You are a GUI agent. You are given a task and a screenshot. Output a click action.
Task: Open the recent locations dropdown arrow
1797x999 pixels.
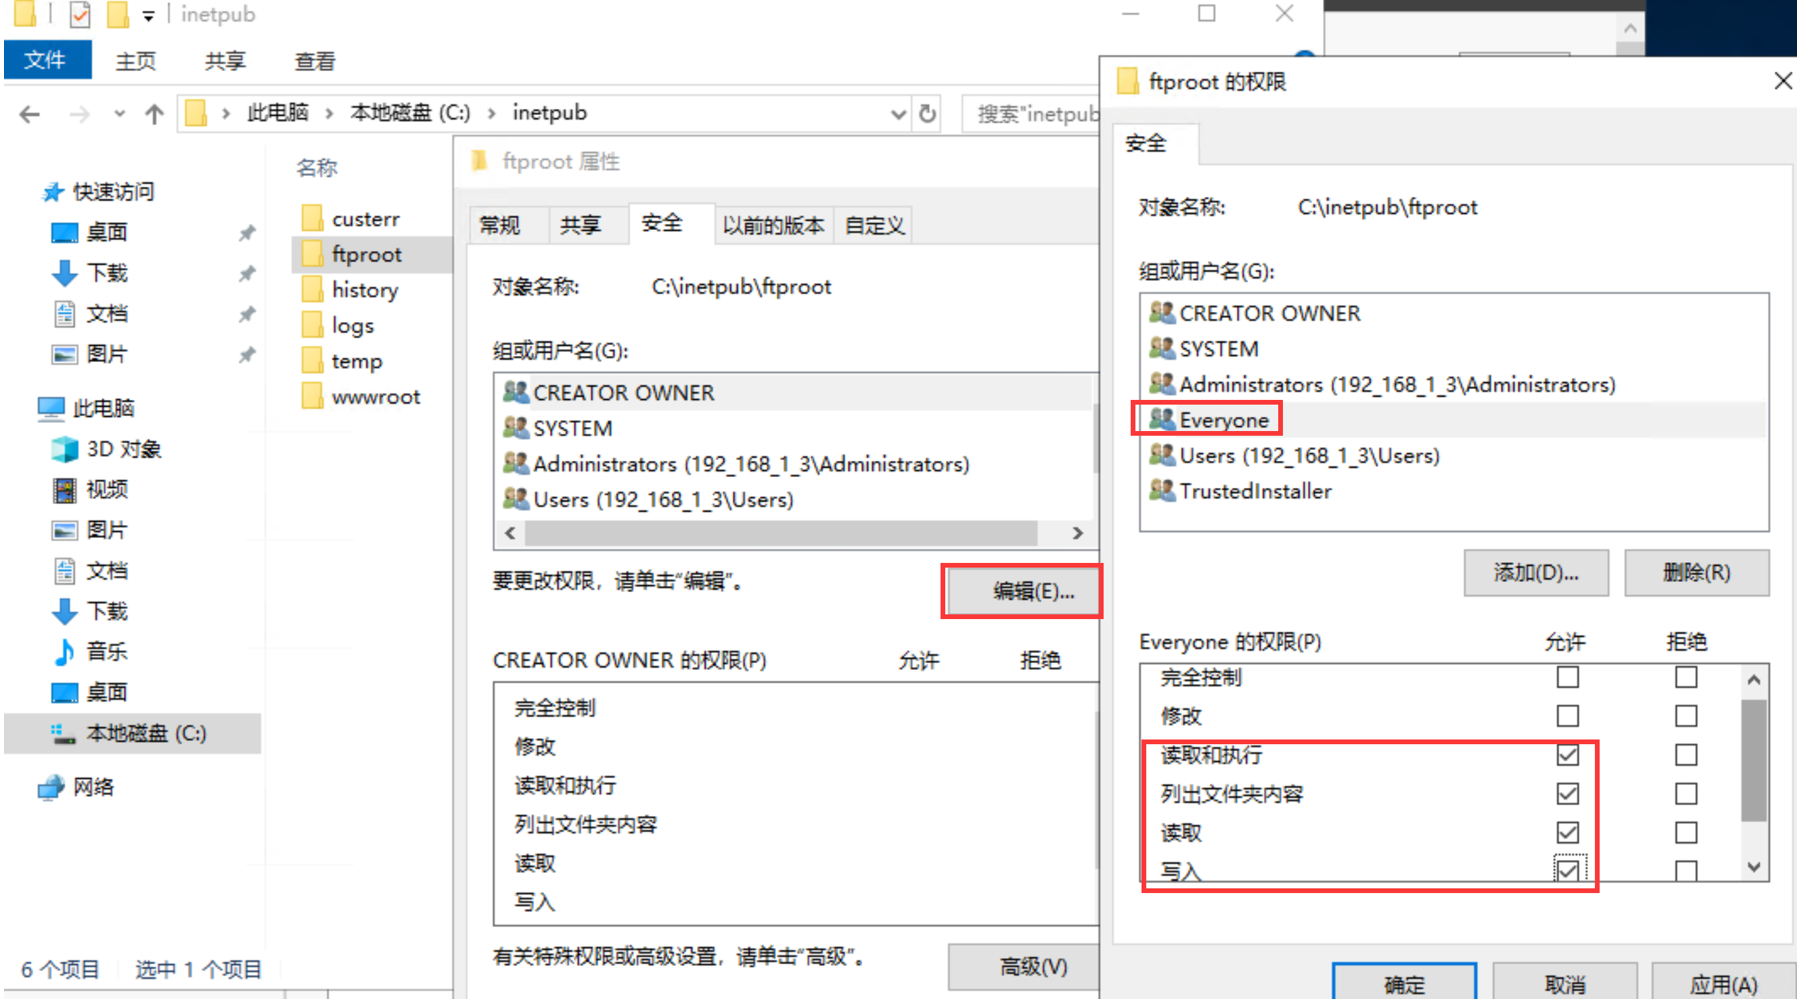point(119,114)
